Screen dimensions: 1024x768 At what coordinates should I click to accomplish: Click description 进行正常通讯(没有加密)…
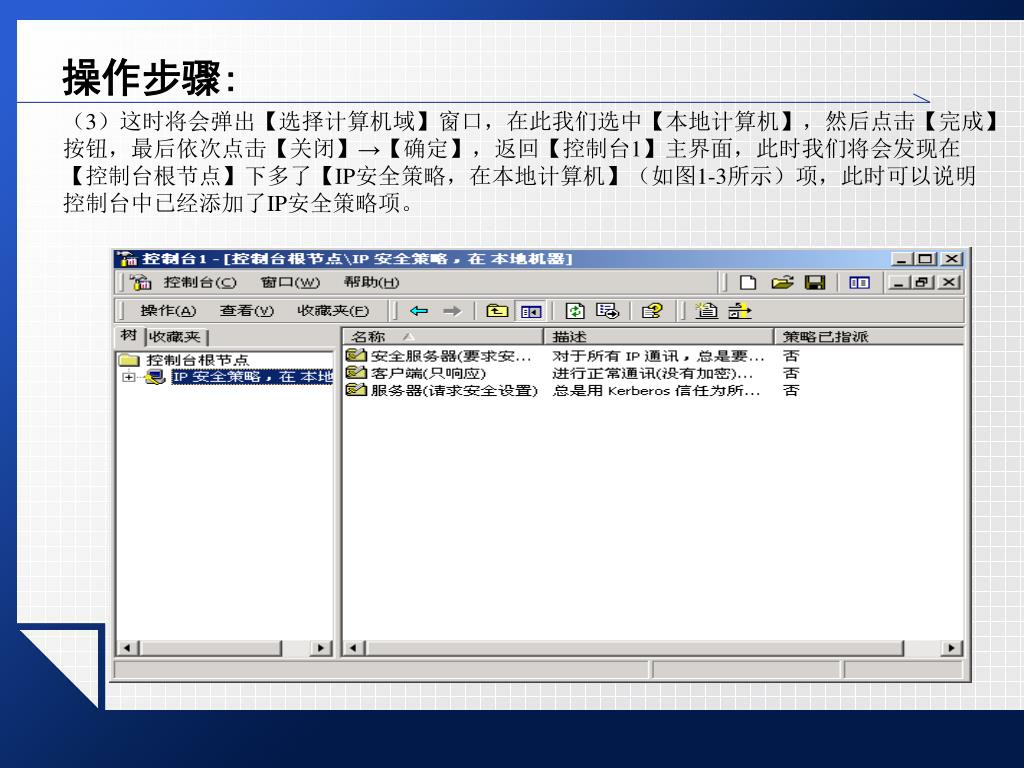[x=652, y=373]
